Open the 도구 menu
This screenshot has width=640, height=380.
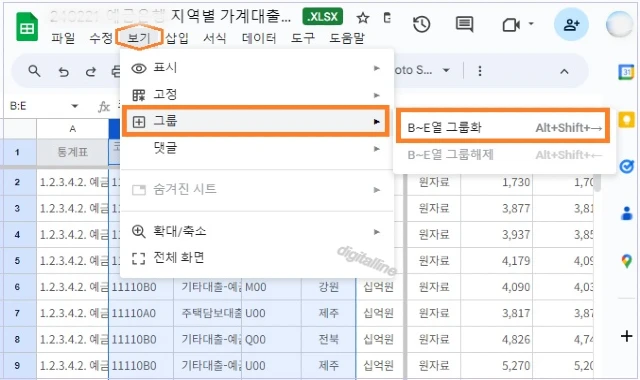(x=303, y=38)
